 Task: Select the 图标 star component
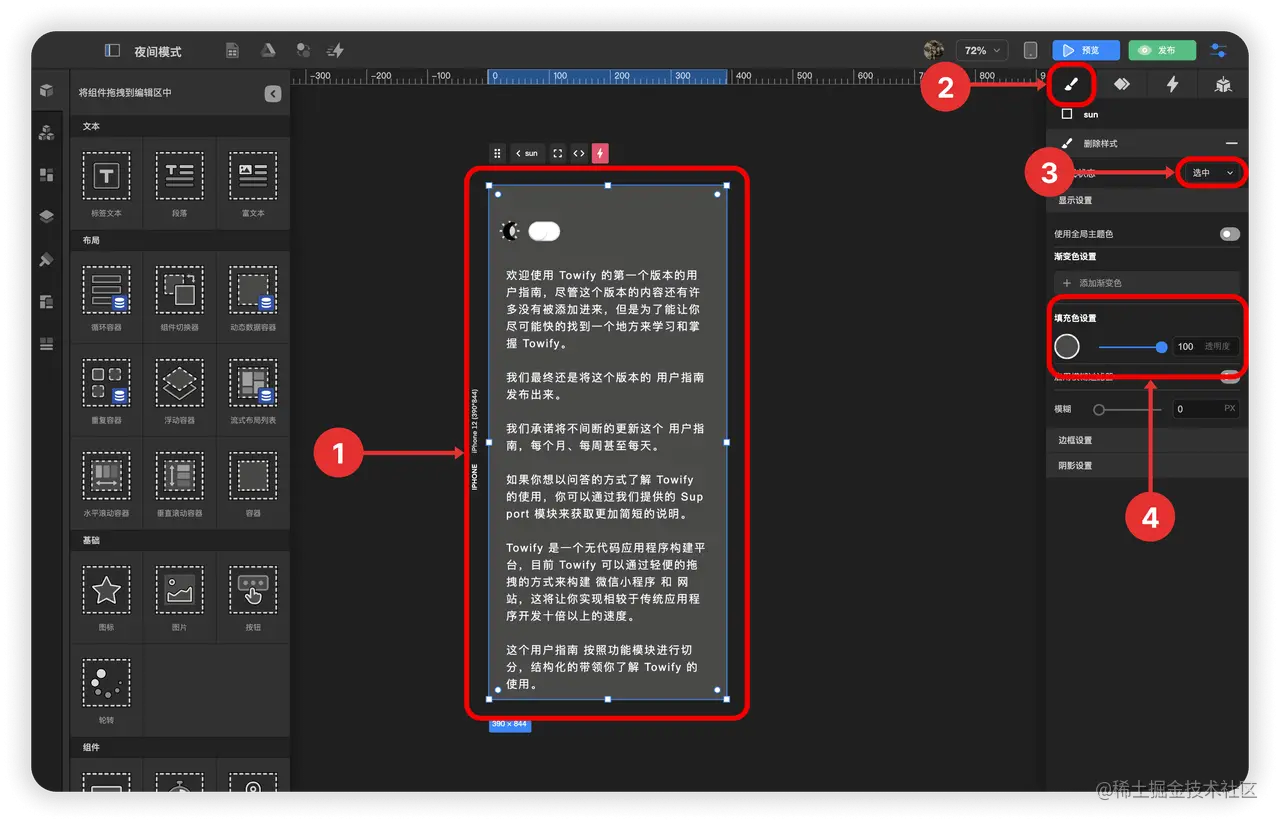point(107,596)
